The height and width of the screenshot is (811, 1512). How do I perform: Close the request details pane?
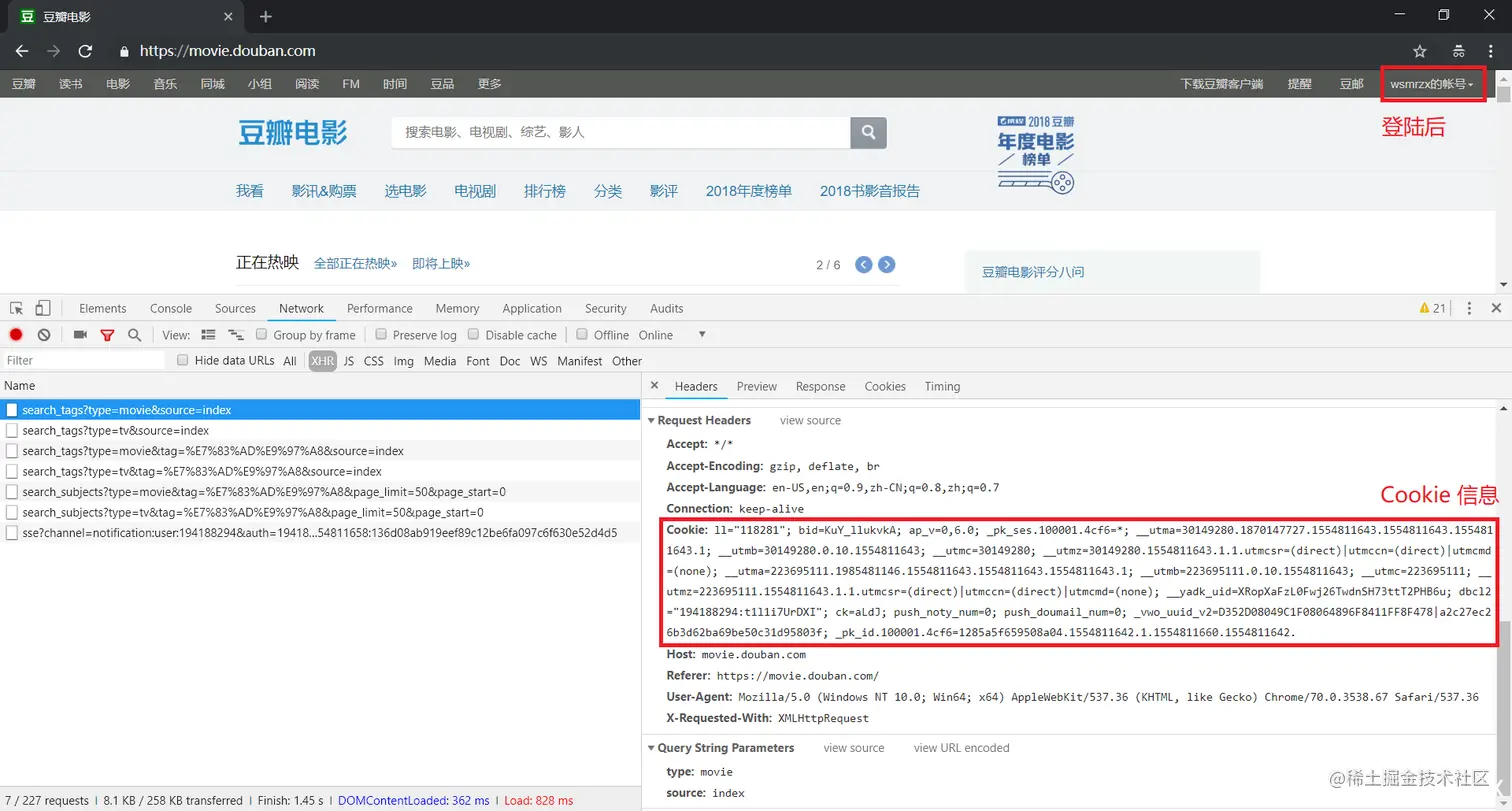654,386
